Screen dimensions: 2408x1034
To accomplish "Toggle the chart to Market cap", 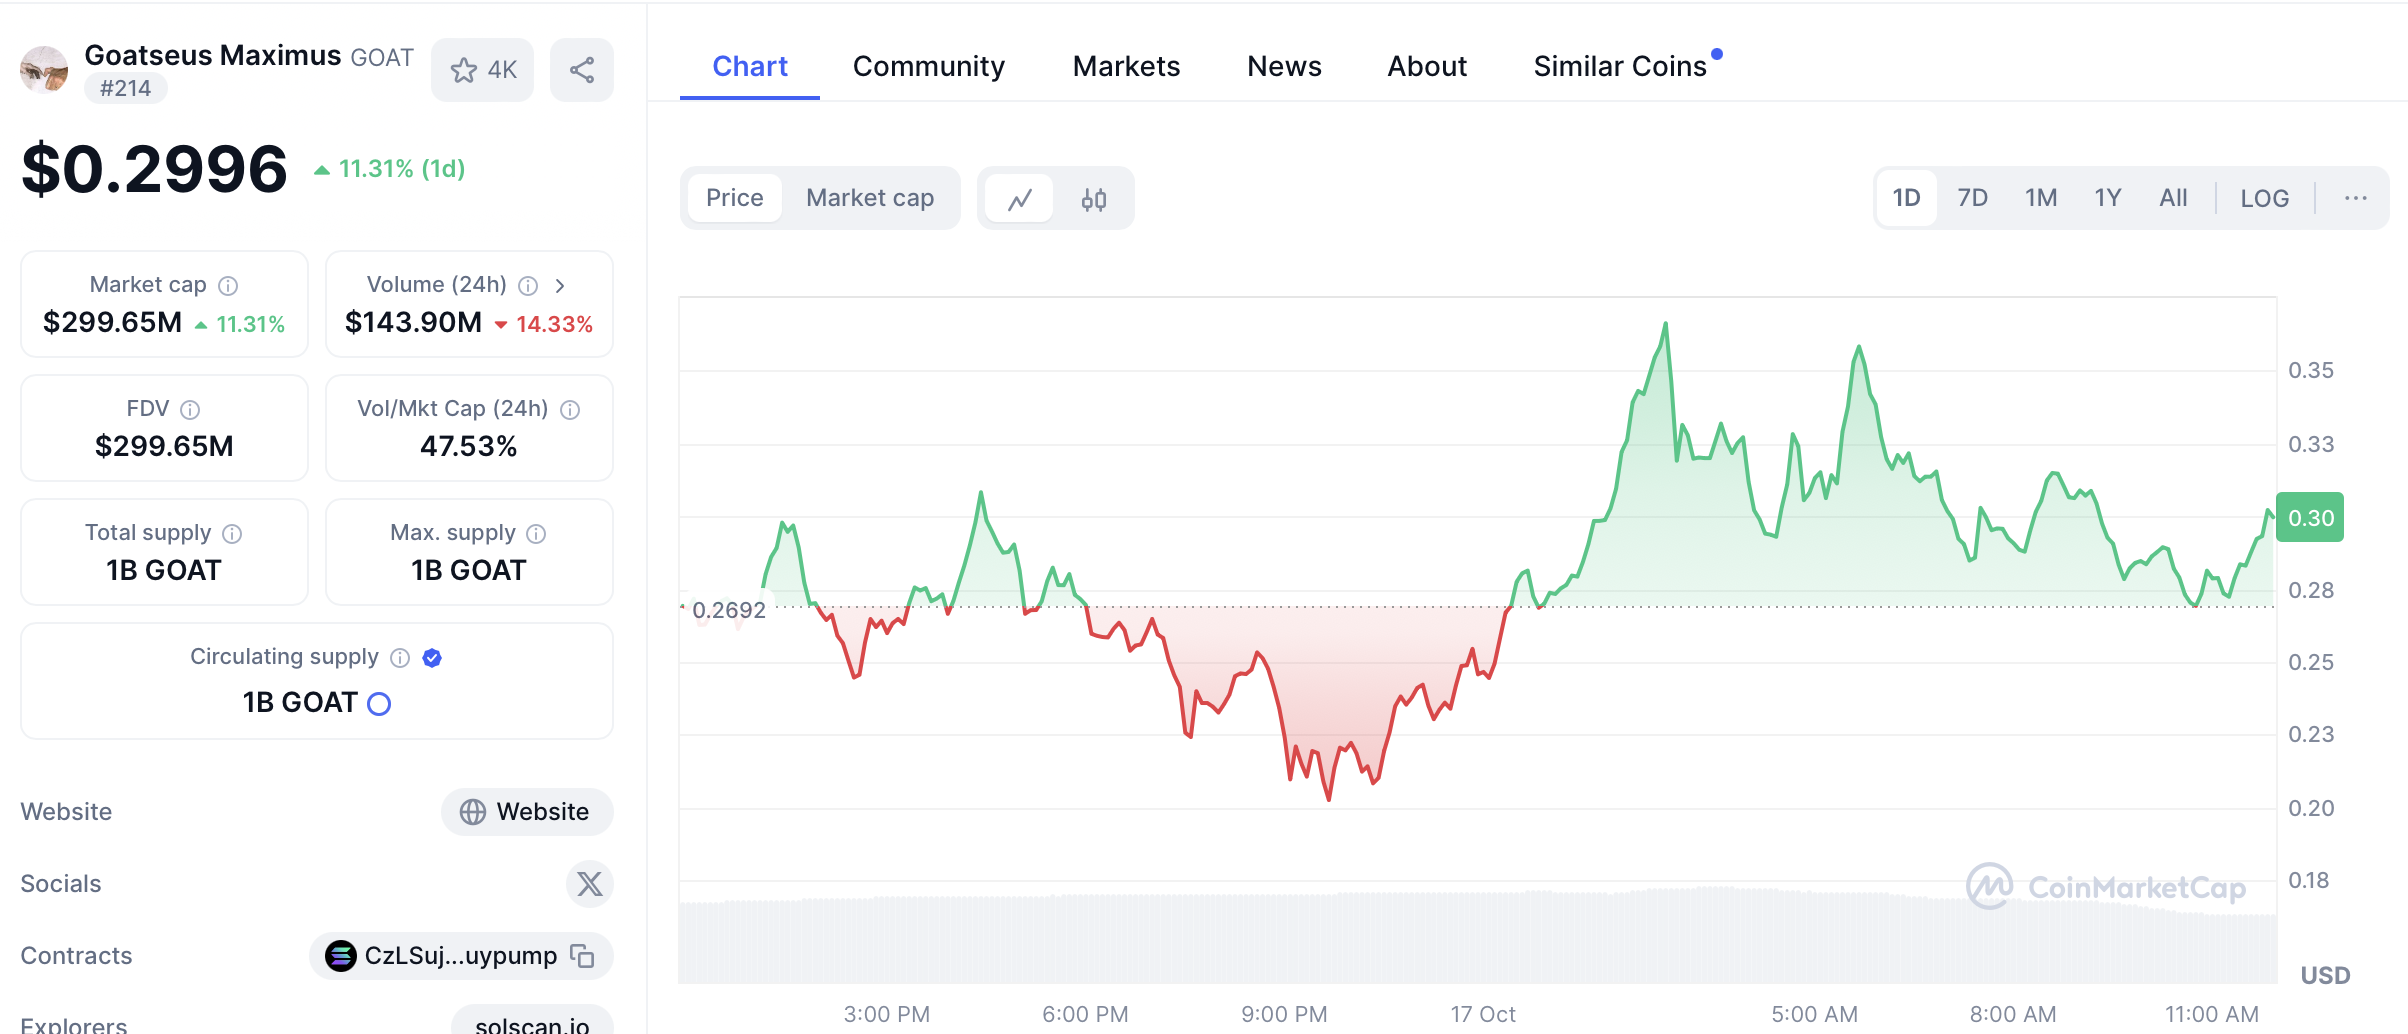I will [870, 198].
